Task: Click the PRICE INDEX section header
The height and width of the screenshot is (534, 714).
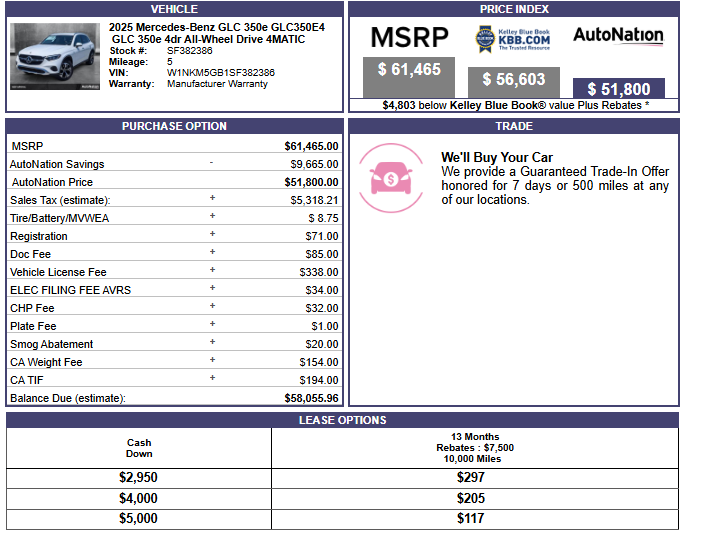Action: [x=514, y=9]
